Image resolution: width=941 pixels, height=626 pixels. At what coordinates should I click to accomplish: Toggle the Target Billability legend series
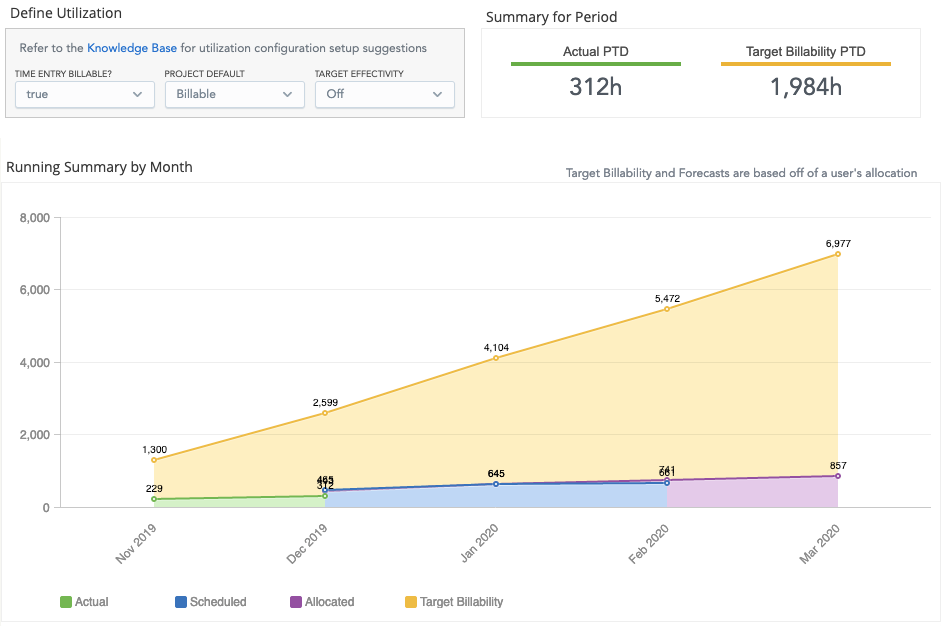(x=454, y=601)
